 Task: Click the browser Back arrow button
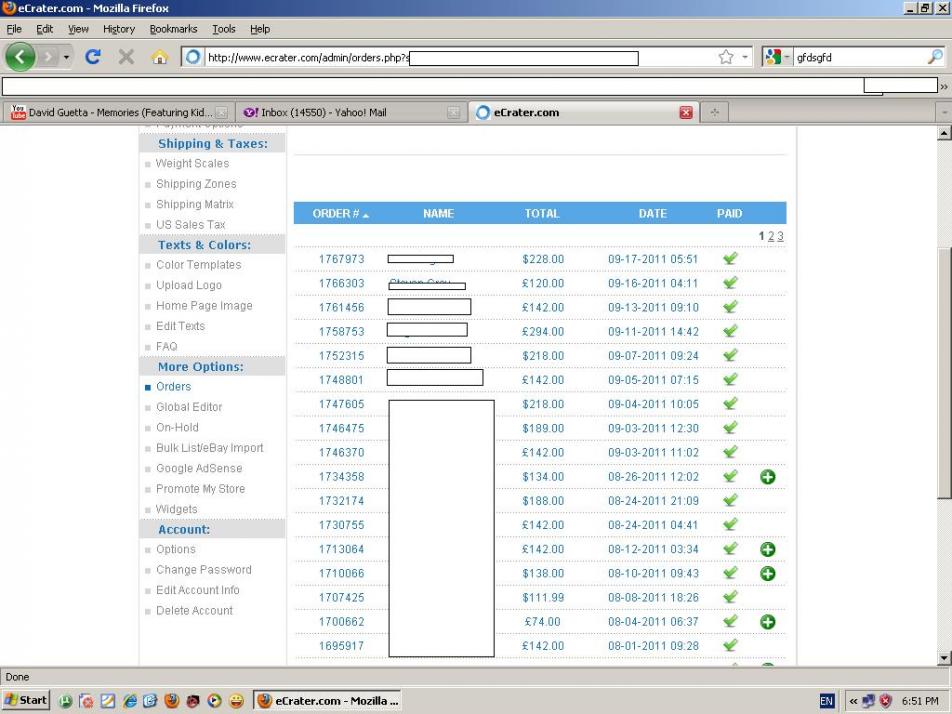21,57
